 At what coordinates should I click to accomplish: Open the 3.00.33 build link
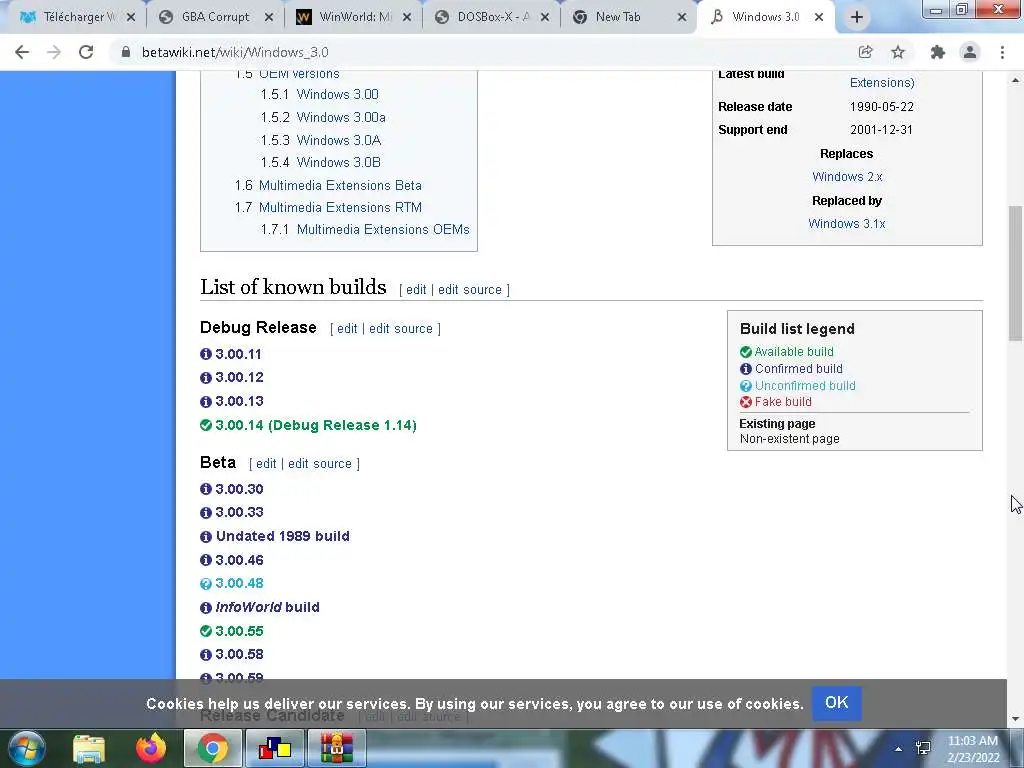click(x=240, y=512)
